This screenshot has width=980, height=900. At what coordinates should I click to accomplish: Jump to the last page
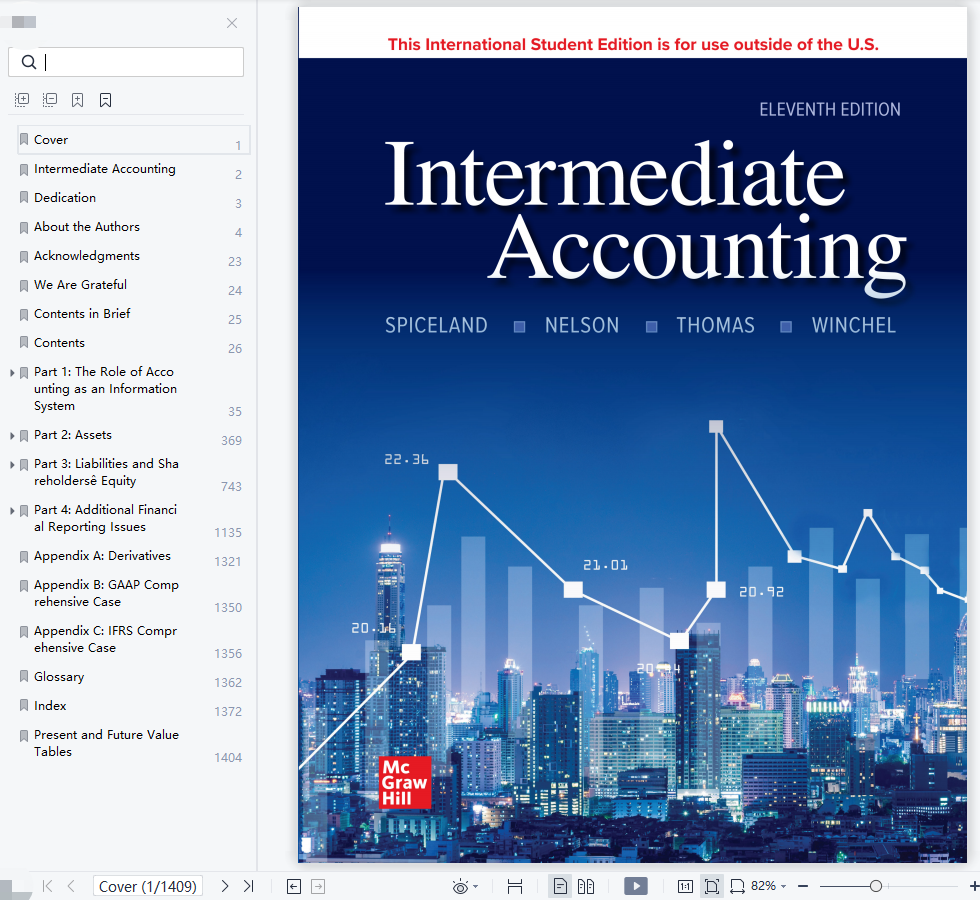tap(249, 886)
